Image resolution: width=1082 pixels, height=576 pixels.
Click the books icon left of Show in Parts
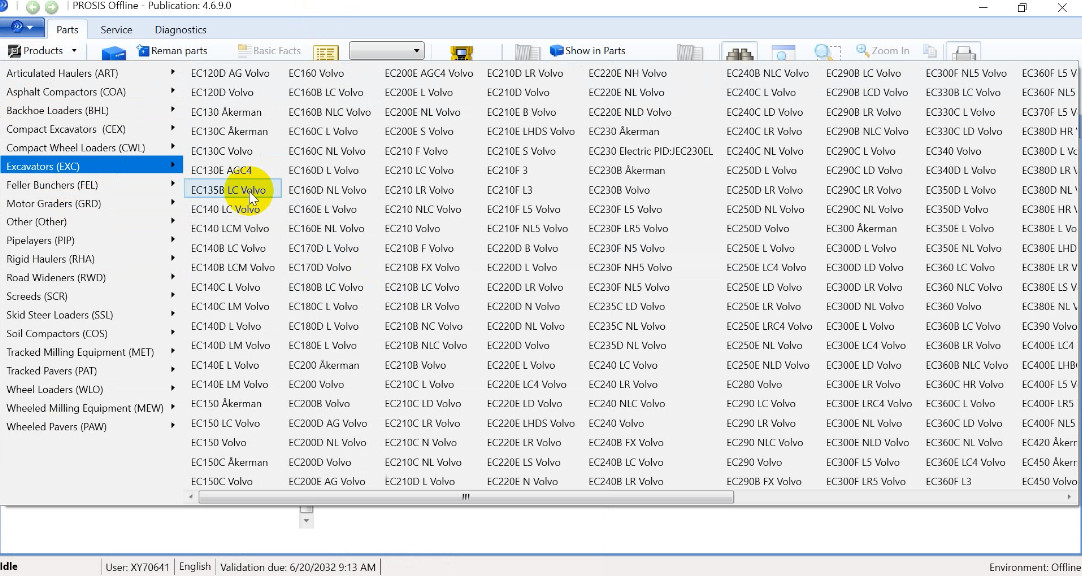tap(528, 52)
